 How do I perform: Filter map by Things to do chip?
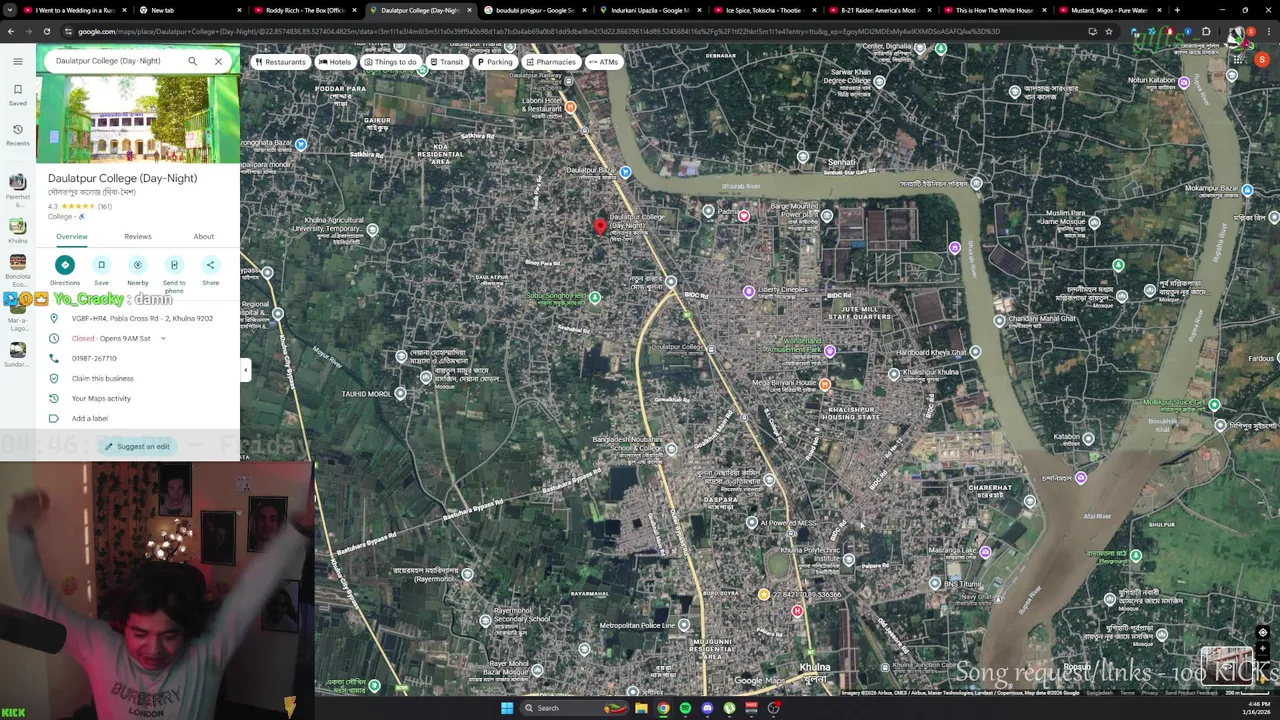[390, 62]
